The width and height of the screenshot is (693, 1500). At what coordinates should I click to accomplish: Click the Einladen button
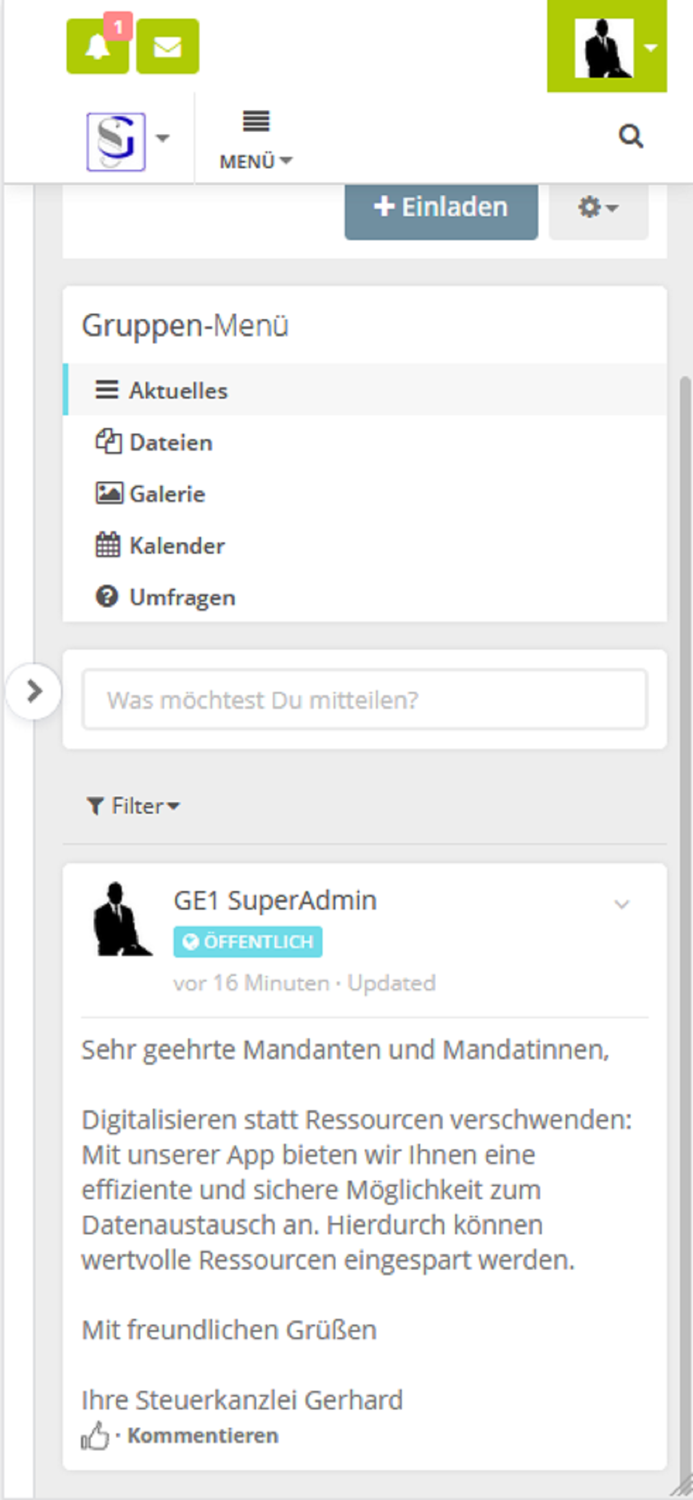(x=440, y=207)
